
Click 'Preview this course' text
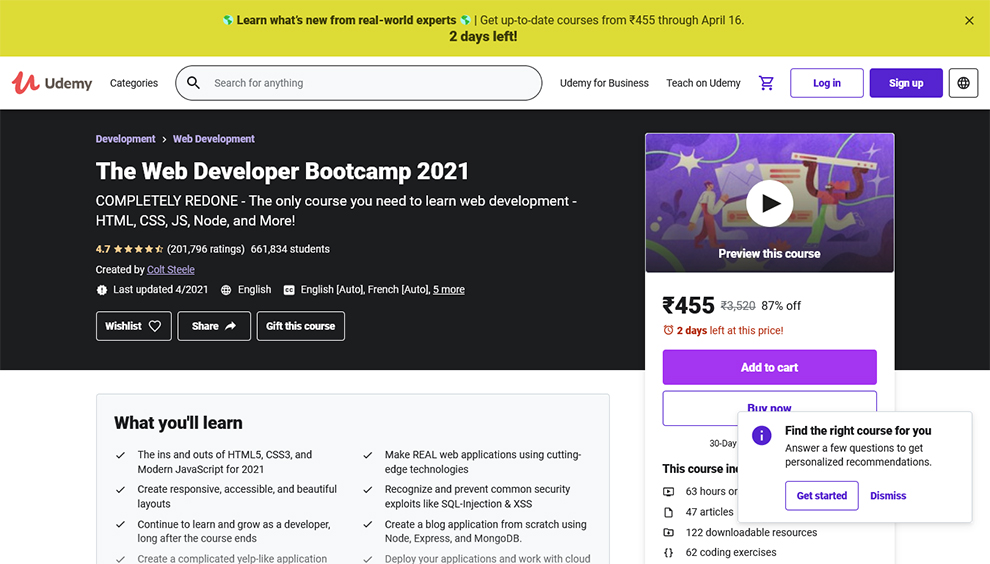[769, 254]
